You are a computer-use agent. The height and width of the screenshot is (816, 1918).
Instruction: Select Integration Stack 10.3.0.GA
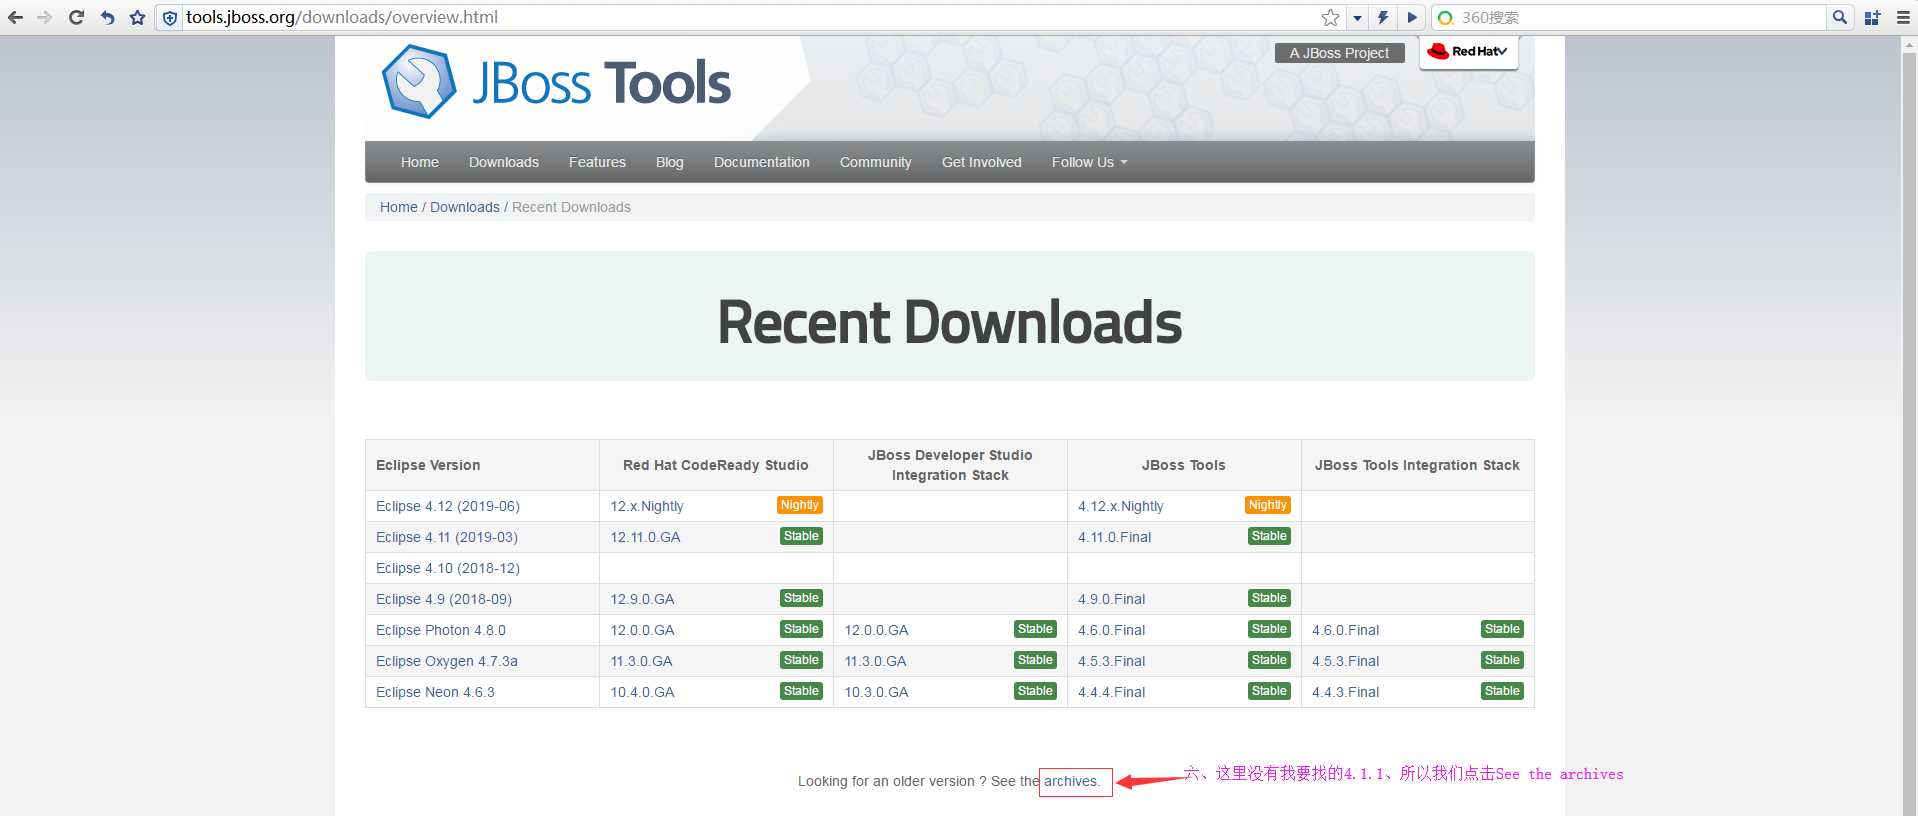pyautogui.click(x=876, y=692)
